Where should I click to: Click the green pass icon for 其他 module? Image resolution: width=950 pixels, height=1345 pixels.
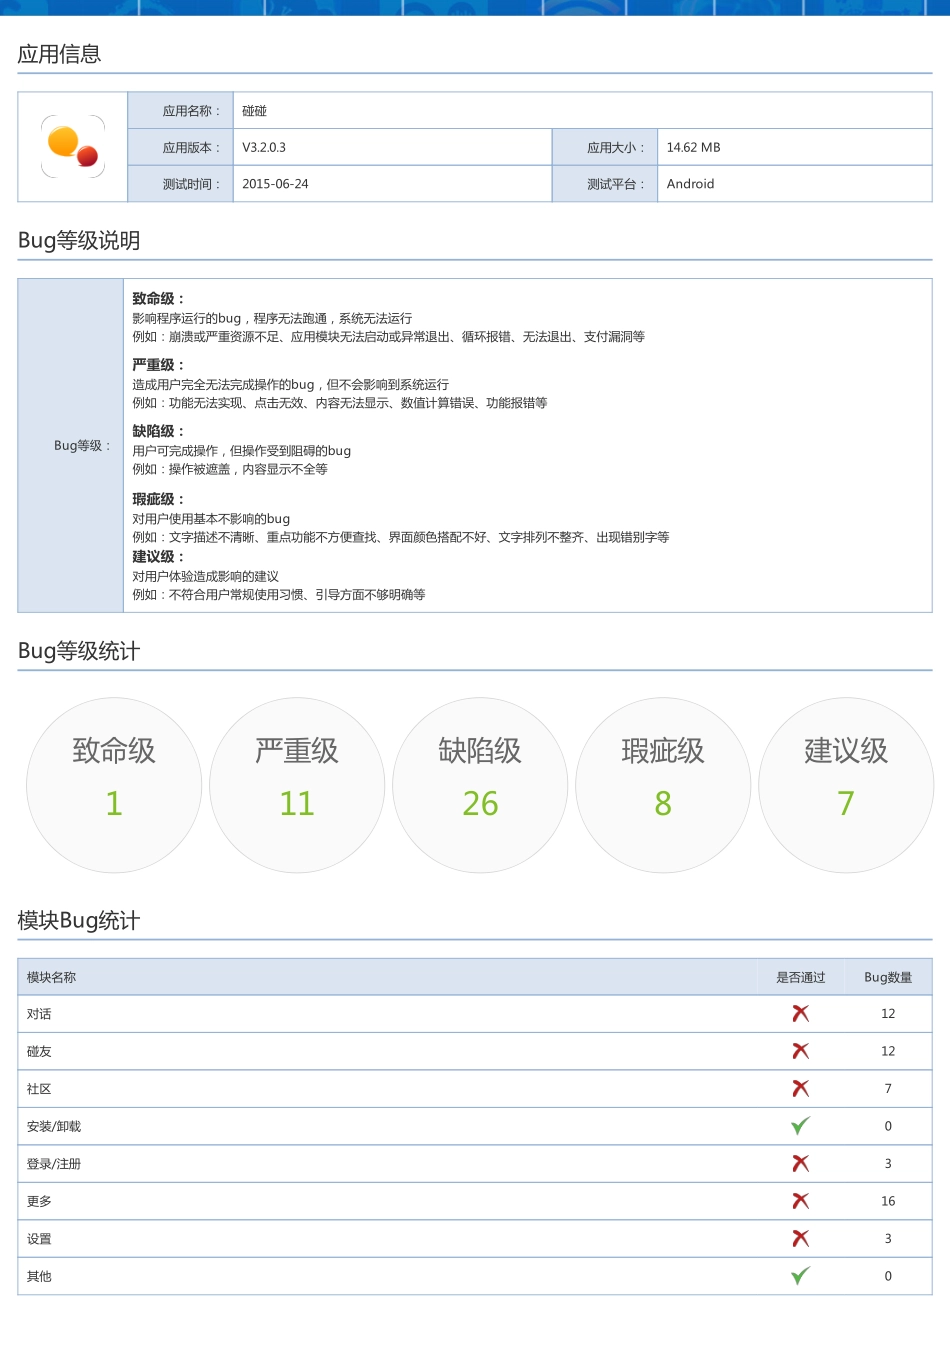coord(799,1276)
